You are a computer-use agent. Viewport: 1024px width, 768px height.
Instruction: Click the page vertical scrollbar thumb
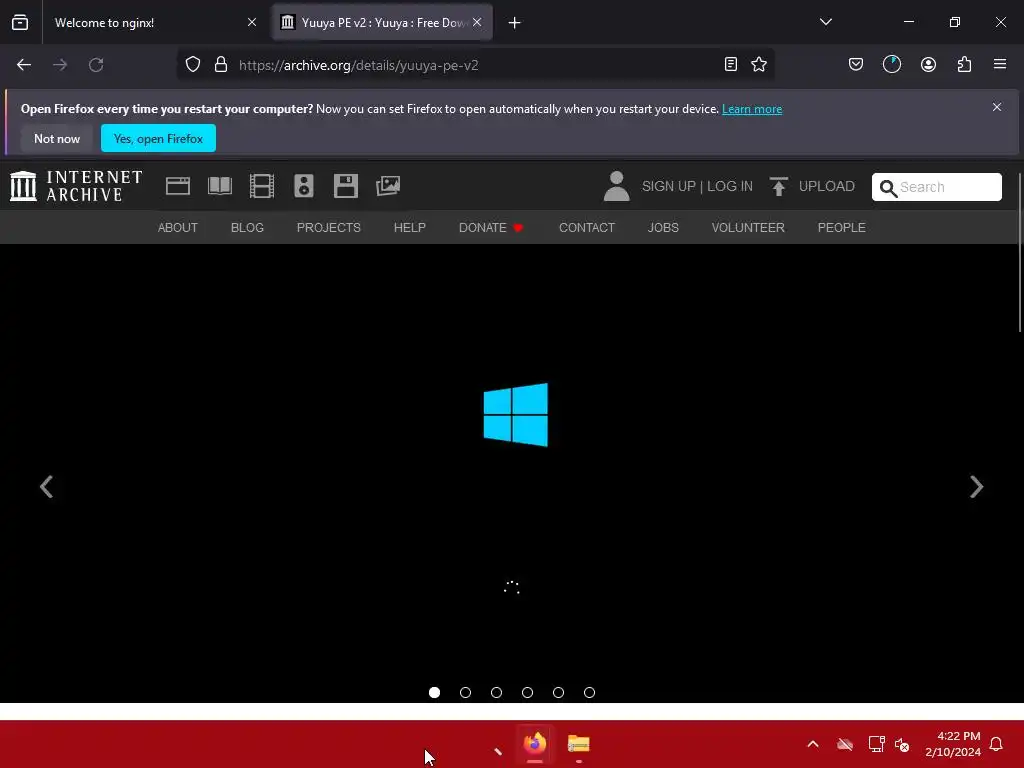click(x=1021, y=253)
